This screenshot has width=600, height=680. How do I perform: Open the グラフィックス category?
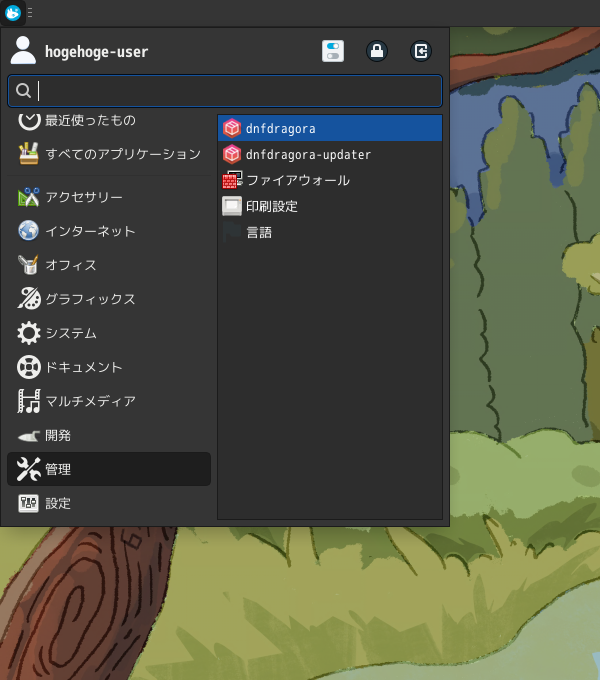109,299
